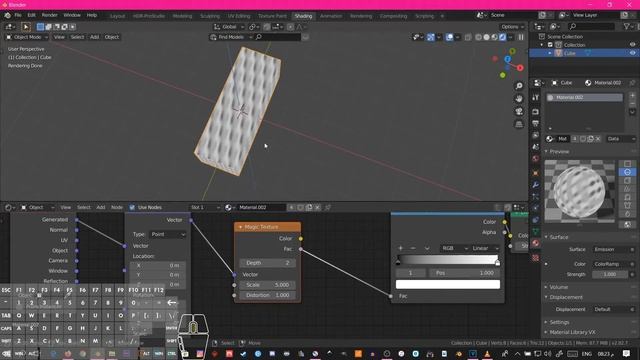Viewport: 640px width, 360px height.
Task: Click the ColorRamp gradient bar
Action: pyautogui.click(x=448, y=260)
